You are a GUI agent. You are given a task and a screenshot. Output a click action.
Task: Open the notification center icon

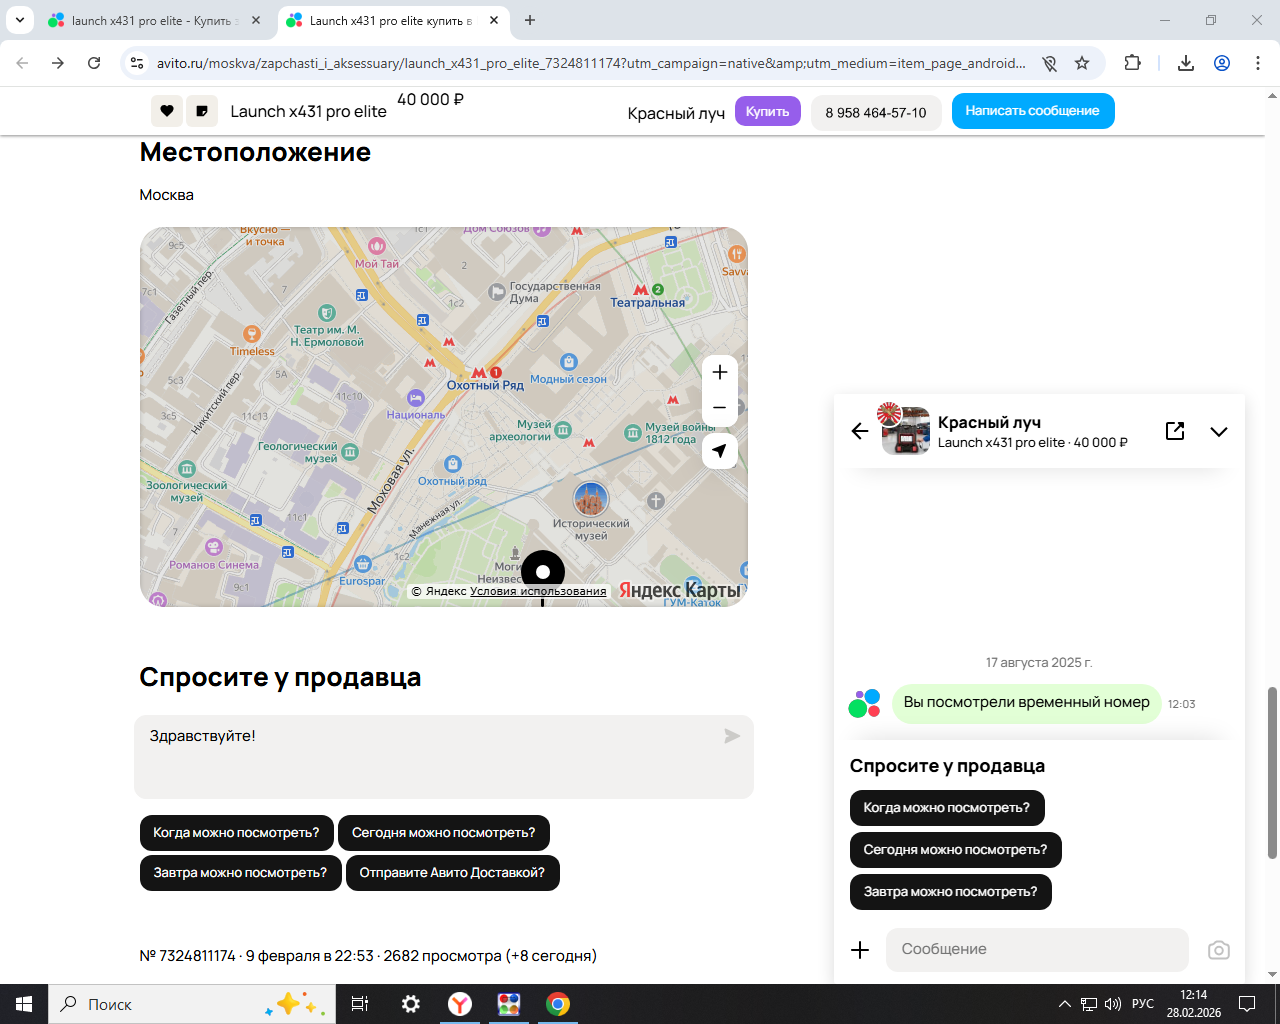(x=1247, y=1004)
